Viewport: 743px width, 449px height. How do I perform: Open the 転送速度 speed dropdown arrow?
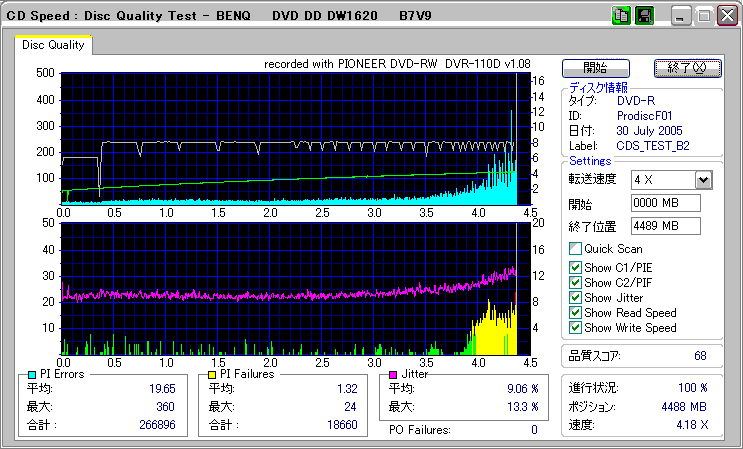coord(703,179)
